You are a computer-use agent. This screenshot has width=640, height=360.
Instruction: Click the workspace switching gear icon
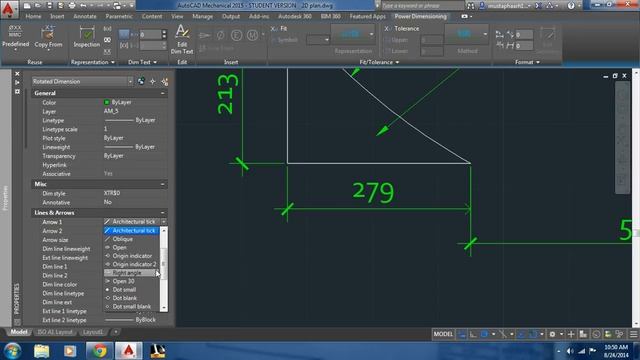tap(552, 334)
